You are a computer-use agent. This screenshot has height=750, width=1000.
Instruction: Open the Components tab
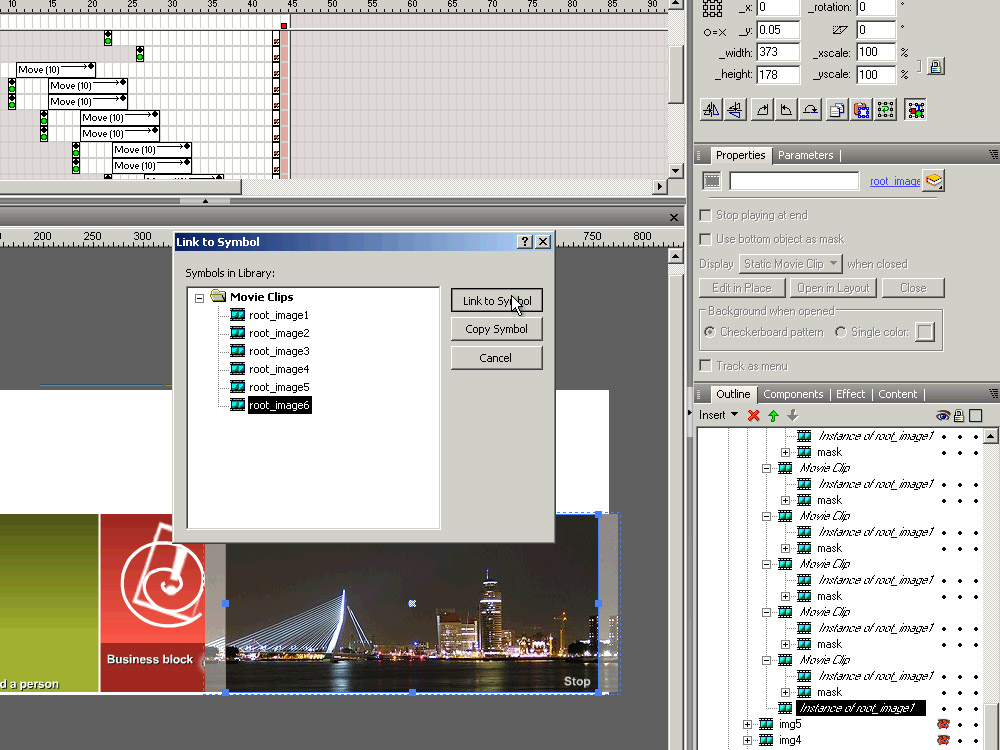click(793, 394)
